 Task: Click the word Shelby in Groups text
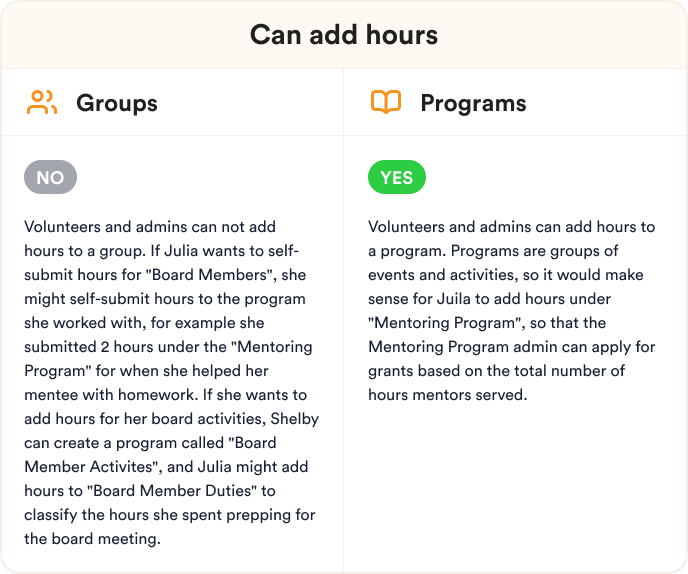coord(294,419)
